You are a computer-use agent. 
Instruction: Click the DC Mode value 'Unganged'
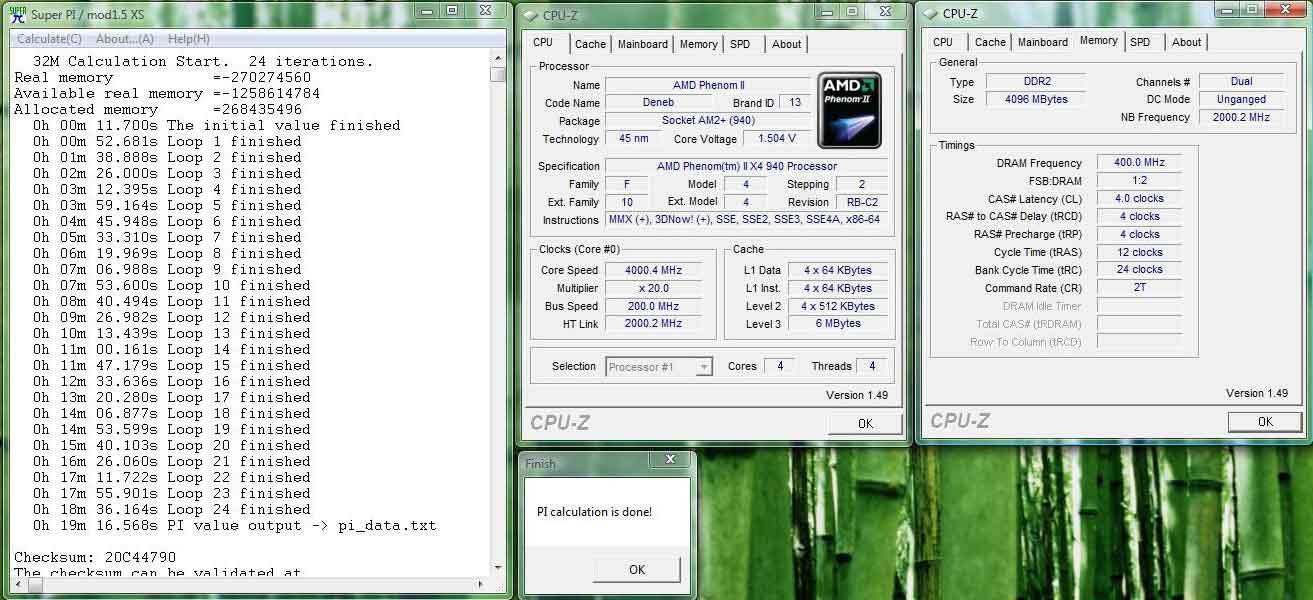pyautogui.click(x=1242, y=100)
